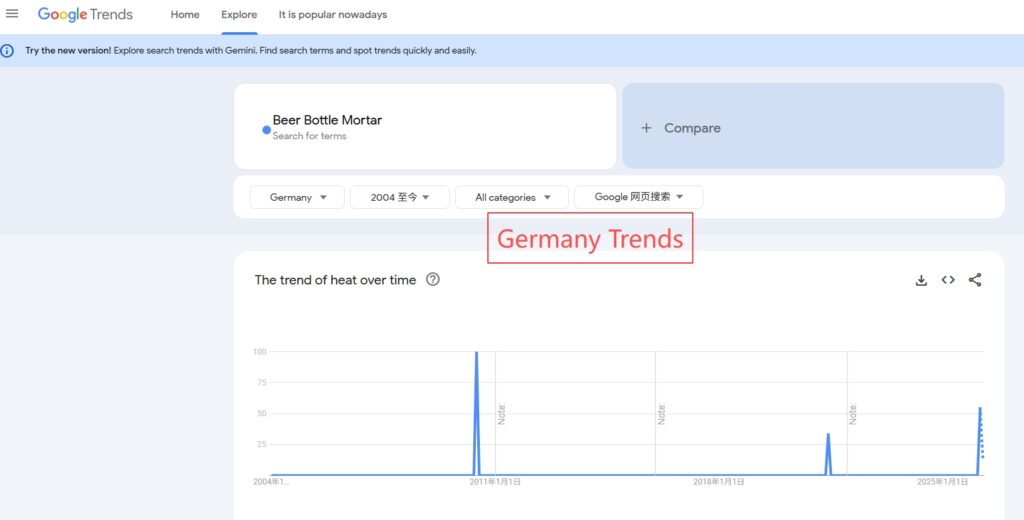The height and width of the screenshot is (520, 1024).
Task: Click the info icon in the blue banner
Action: point(8,51)
